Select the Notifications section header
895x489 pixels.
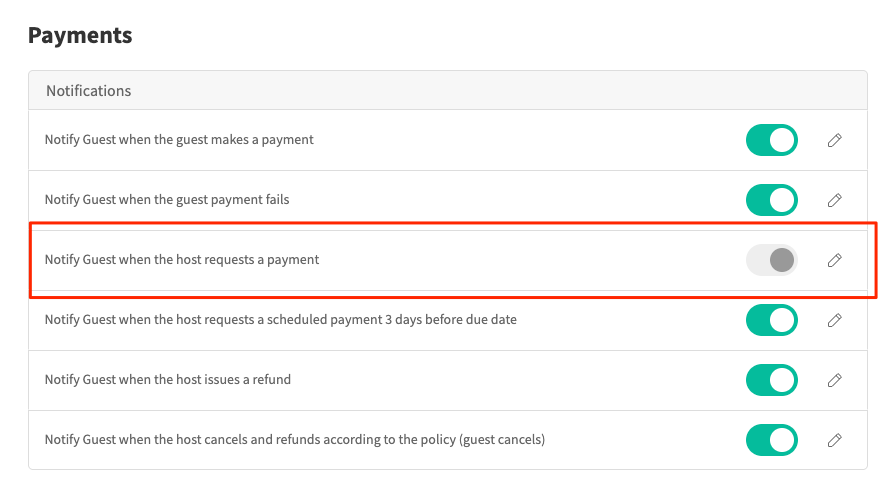[89, 90]
